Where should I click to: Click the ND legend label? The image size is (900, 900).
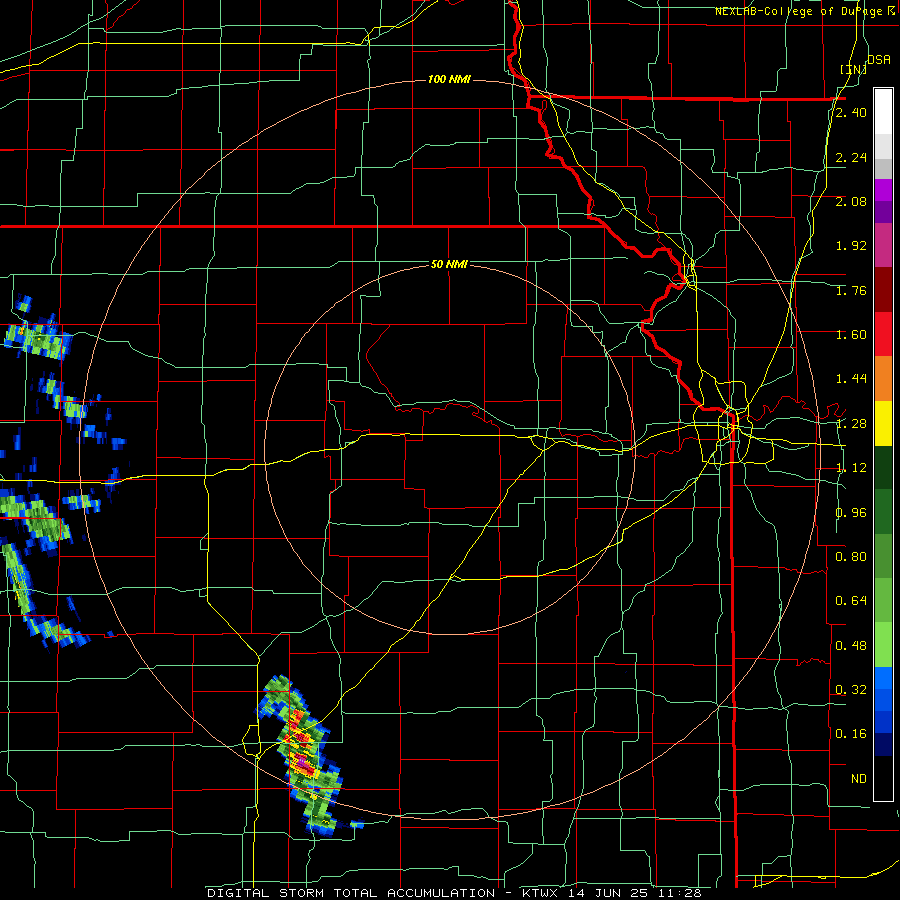[859, 779]
